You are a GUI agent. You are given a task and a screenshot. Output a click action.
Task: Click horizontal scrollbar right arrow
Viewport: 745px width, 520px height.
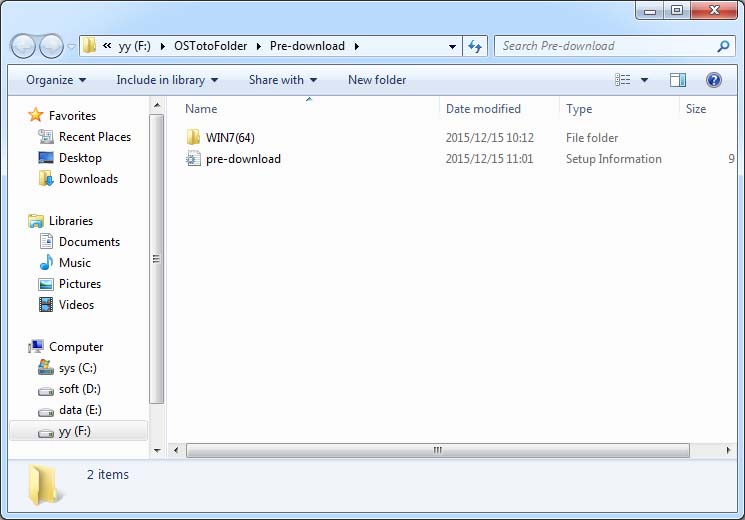(728, 450)
